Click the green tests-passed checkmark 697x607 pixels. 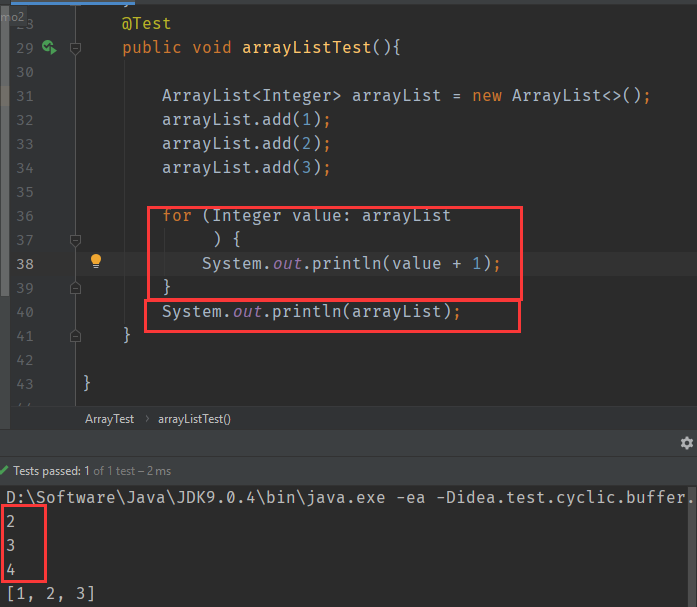(4, 470)
